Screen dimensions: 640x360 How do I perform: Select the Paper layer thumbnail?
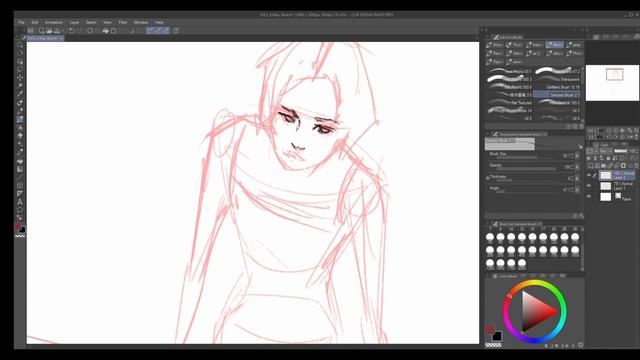[x=606, y=197]
